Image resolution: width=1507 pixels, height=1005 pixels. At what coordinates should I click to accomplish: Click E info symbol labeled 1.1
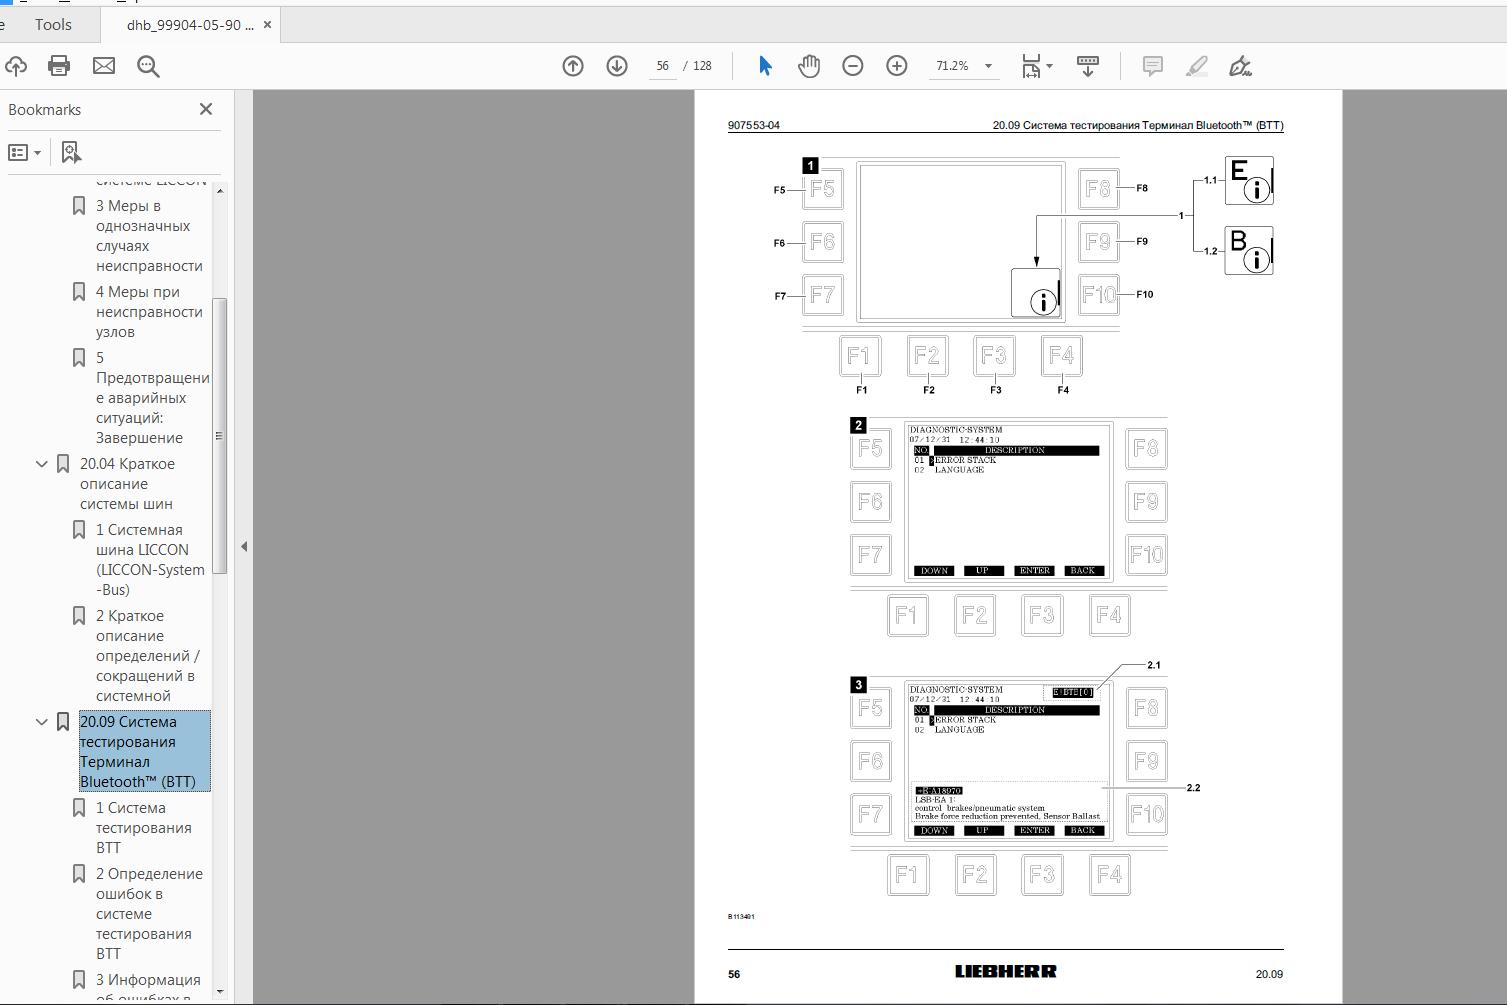pos(1249,181)
